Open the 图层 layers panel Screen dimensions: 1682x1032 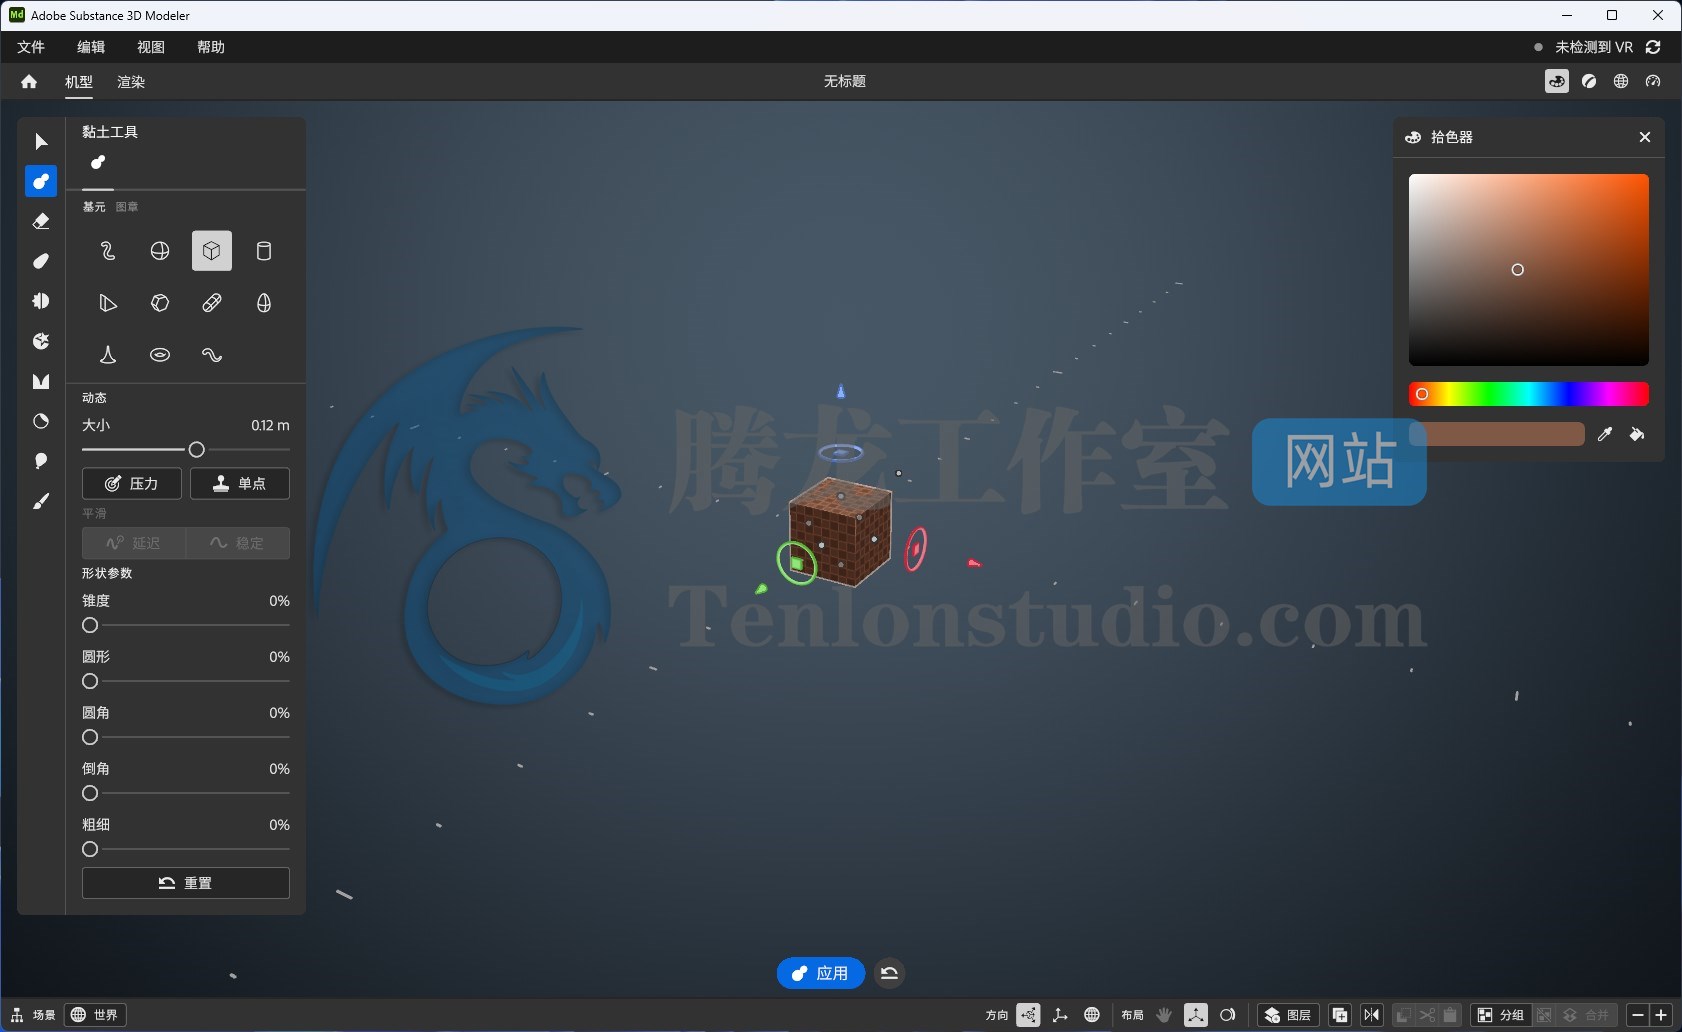1288,1015
